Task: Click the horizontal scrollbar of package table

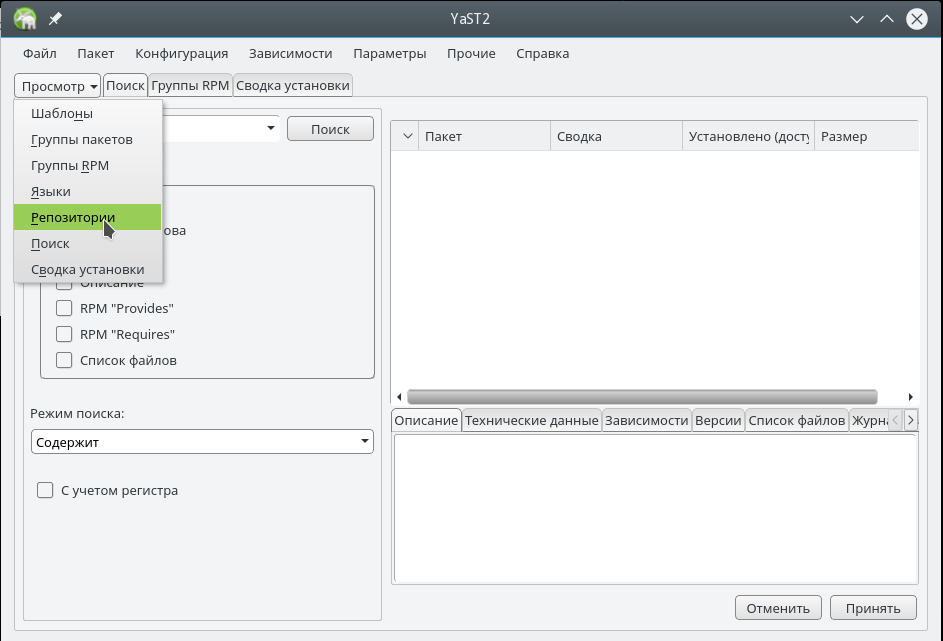Action: point(641,397)
